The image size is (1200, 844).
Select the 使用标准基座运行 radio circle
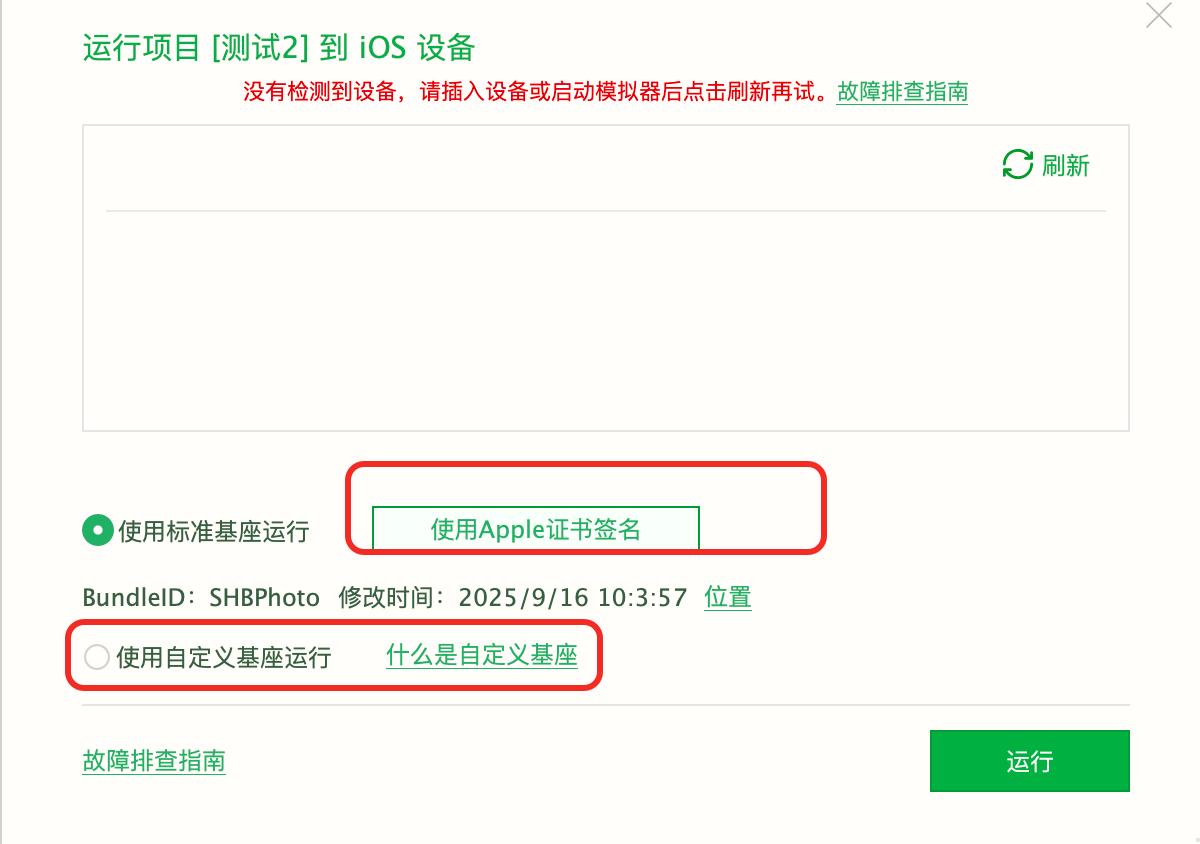[x=97, y=531]
